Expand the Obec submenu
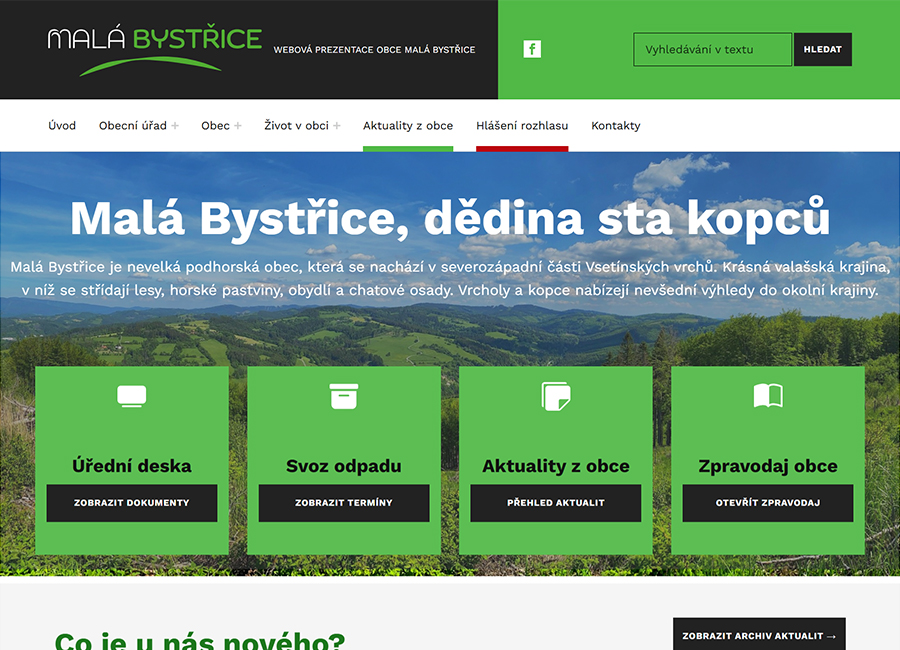 [216, 126]
